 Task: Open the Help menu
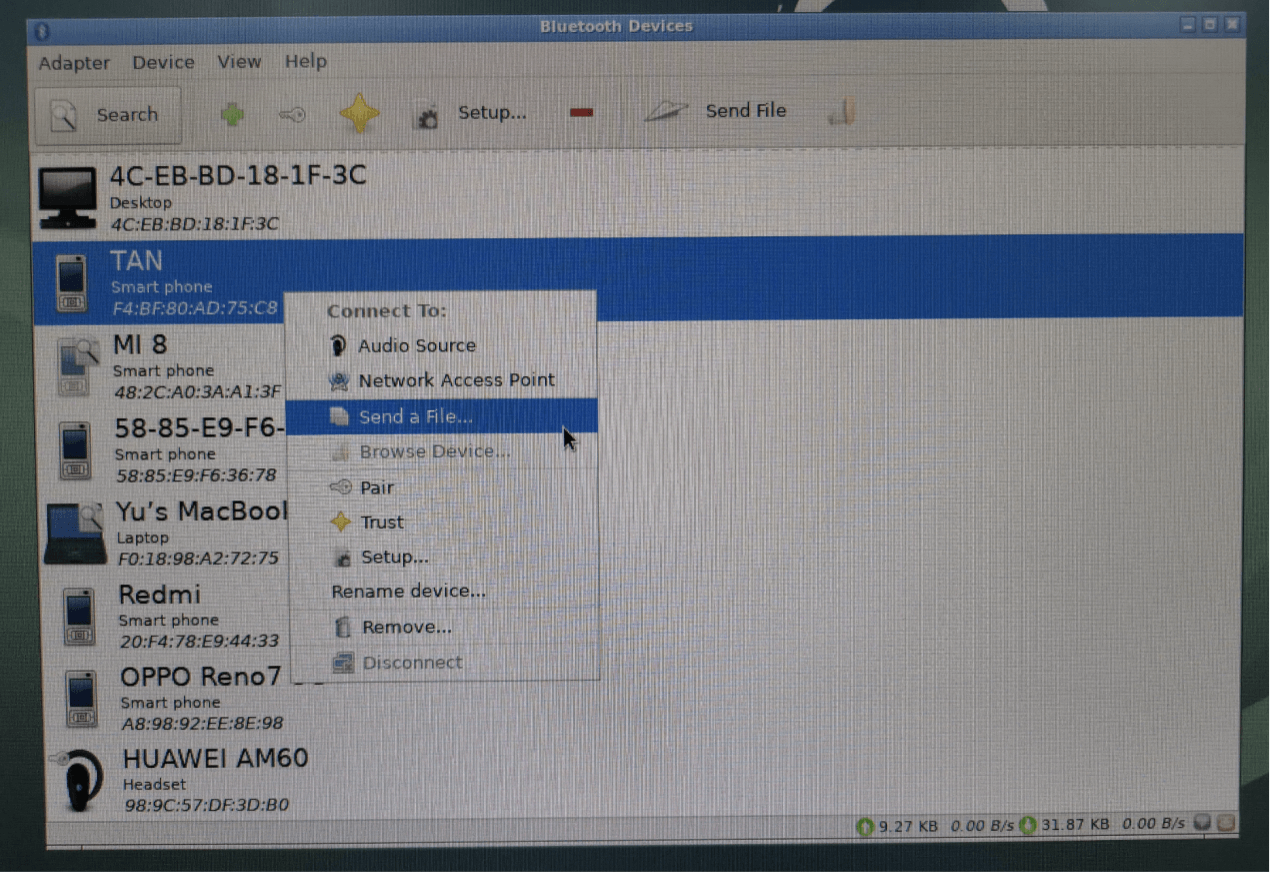pos(306,62)
